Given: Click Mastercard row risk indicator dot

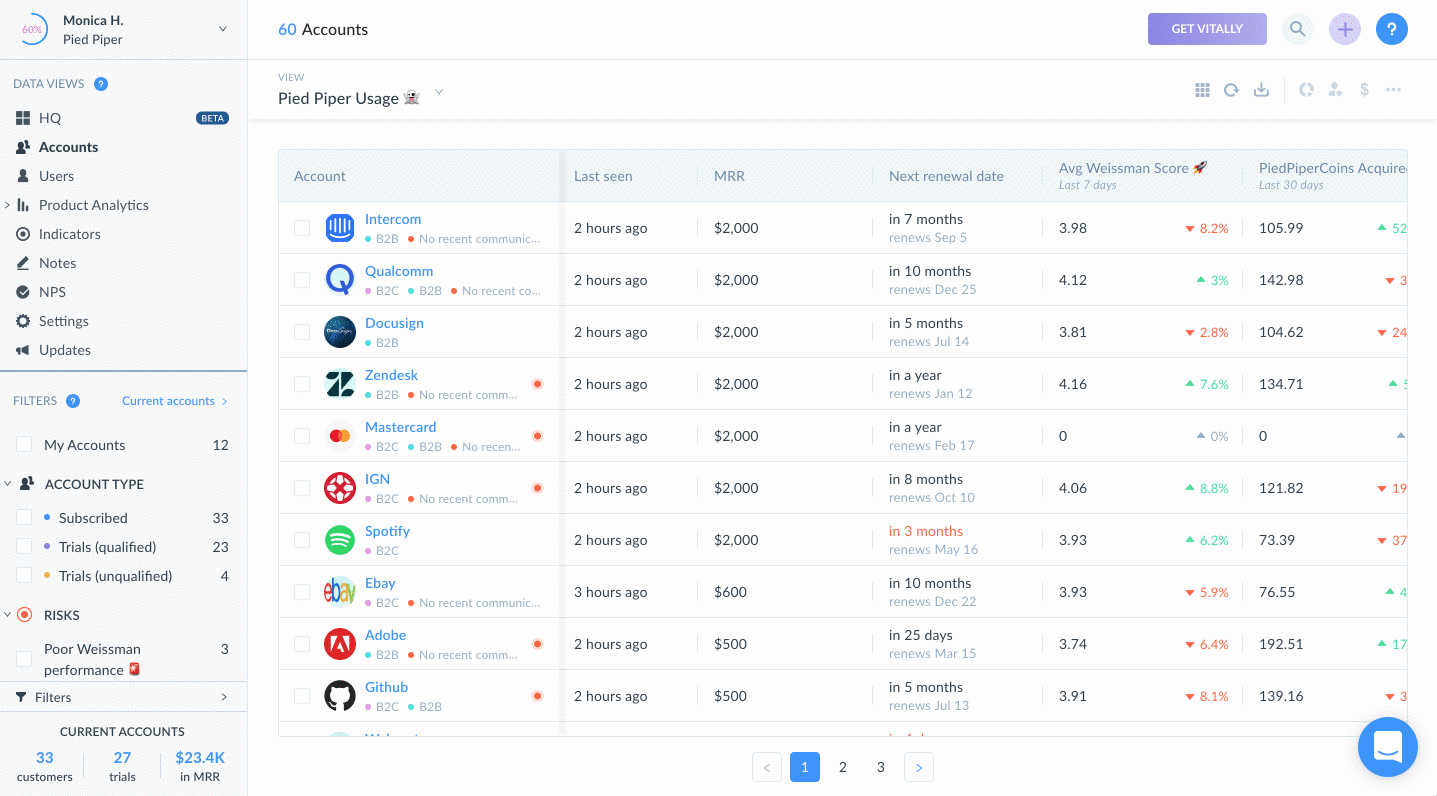Looking at the screenshot, I should [x=537, y=436].
